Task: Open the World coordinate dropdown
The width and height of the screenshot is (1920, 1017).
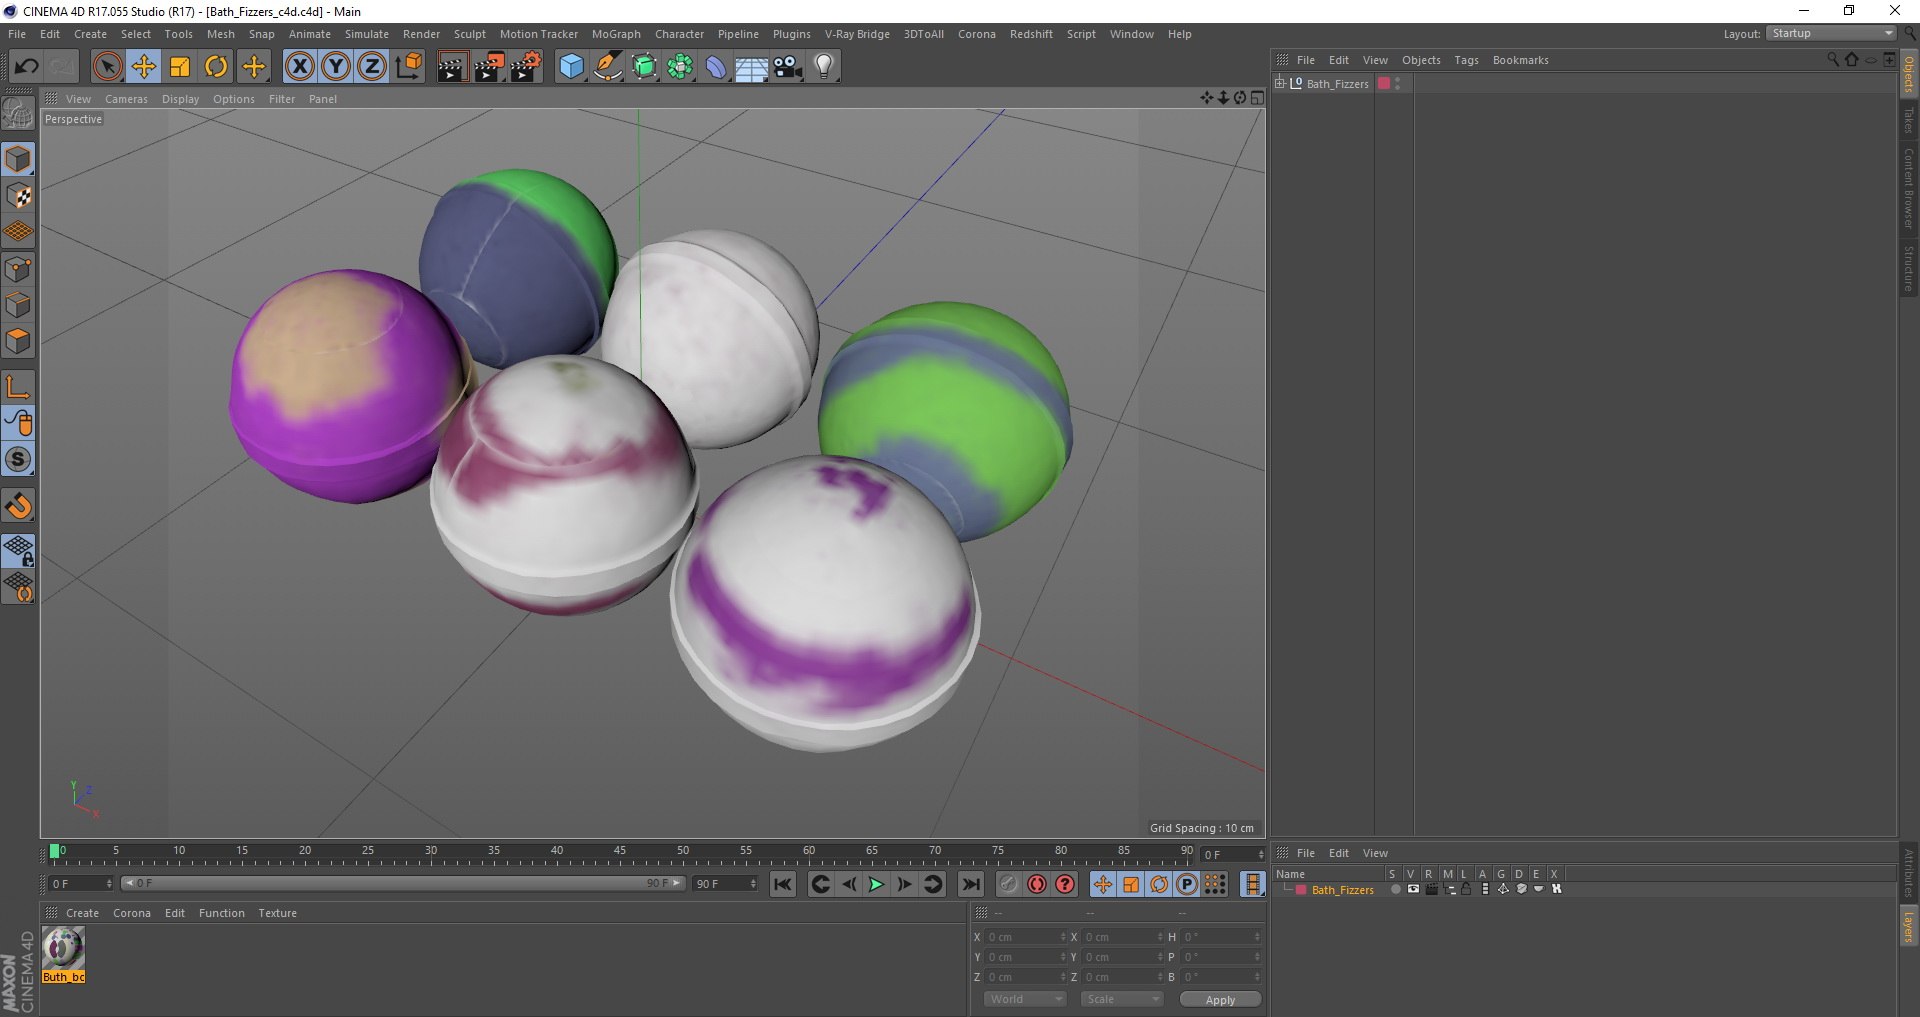Action: pos(1025,999)
